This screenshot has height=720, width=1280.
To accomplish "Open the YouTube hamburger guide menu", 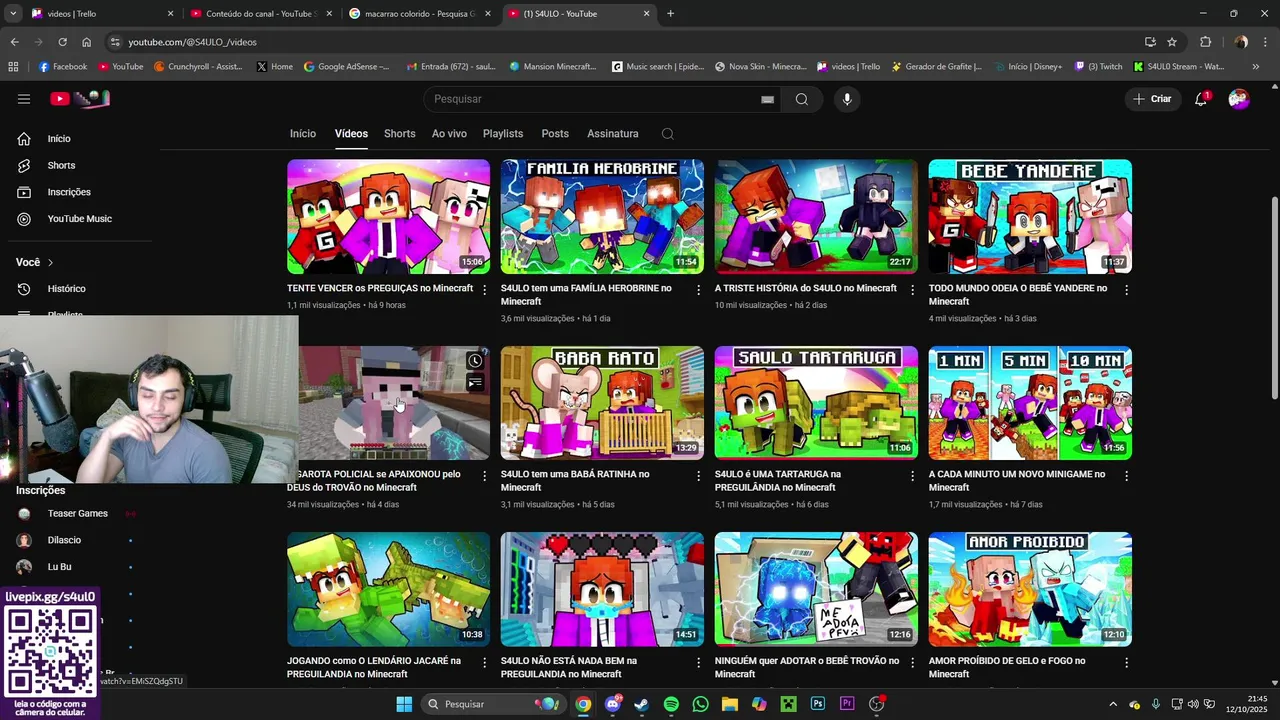I will click(24, 99).
